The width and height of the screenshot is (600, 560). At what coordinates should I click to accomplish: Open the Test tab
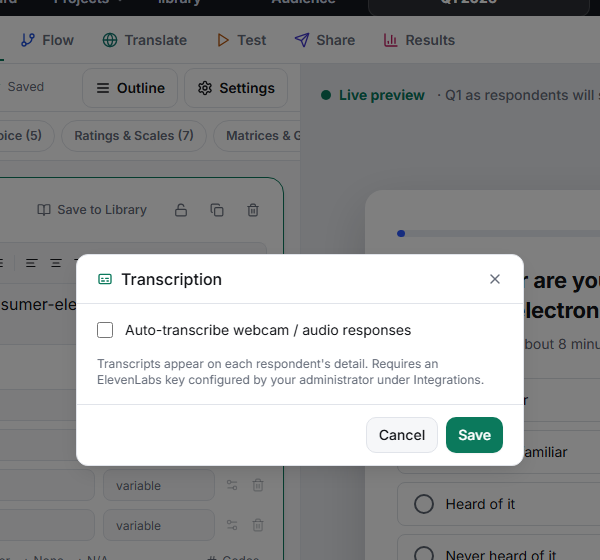[241, 40]
